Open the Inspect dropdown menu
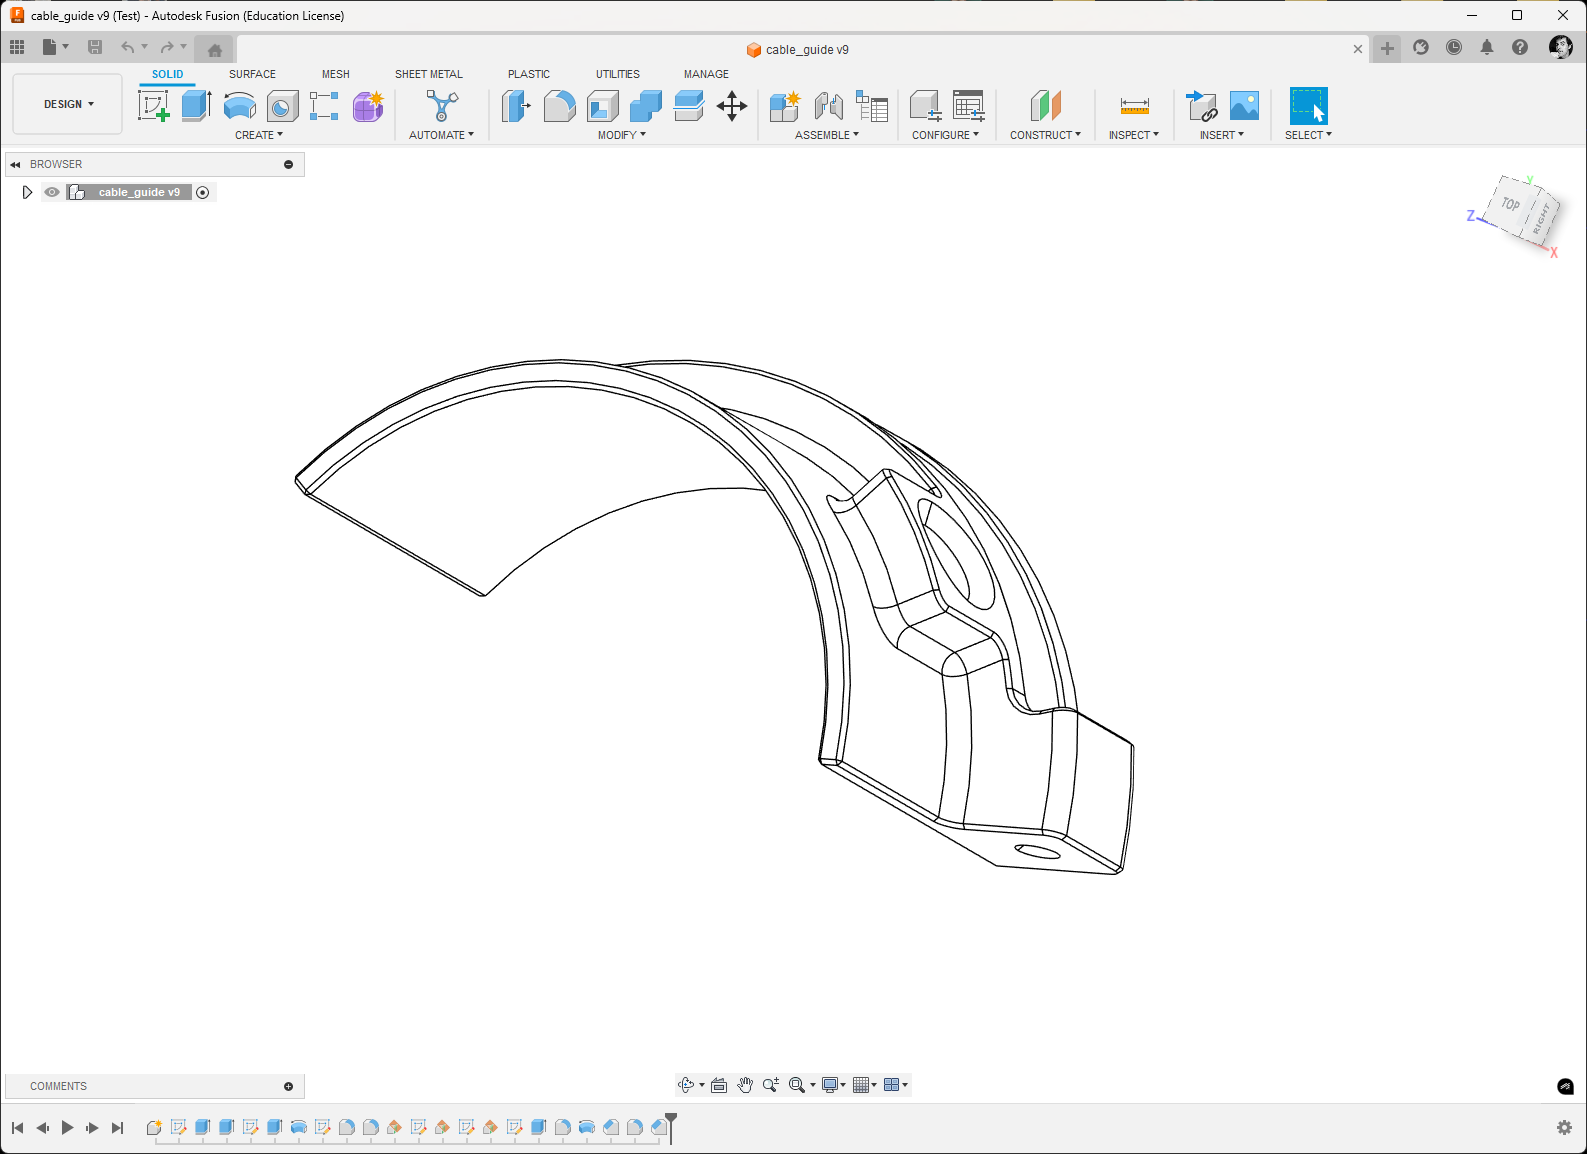Screen dimensions: 1587x1154 1134,135
